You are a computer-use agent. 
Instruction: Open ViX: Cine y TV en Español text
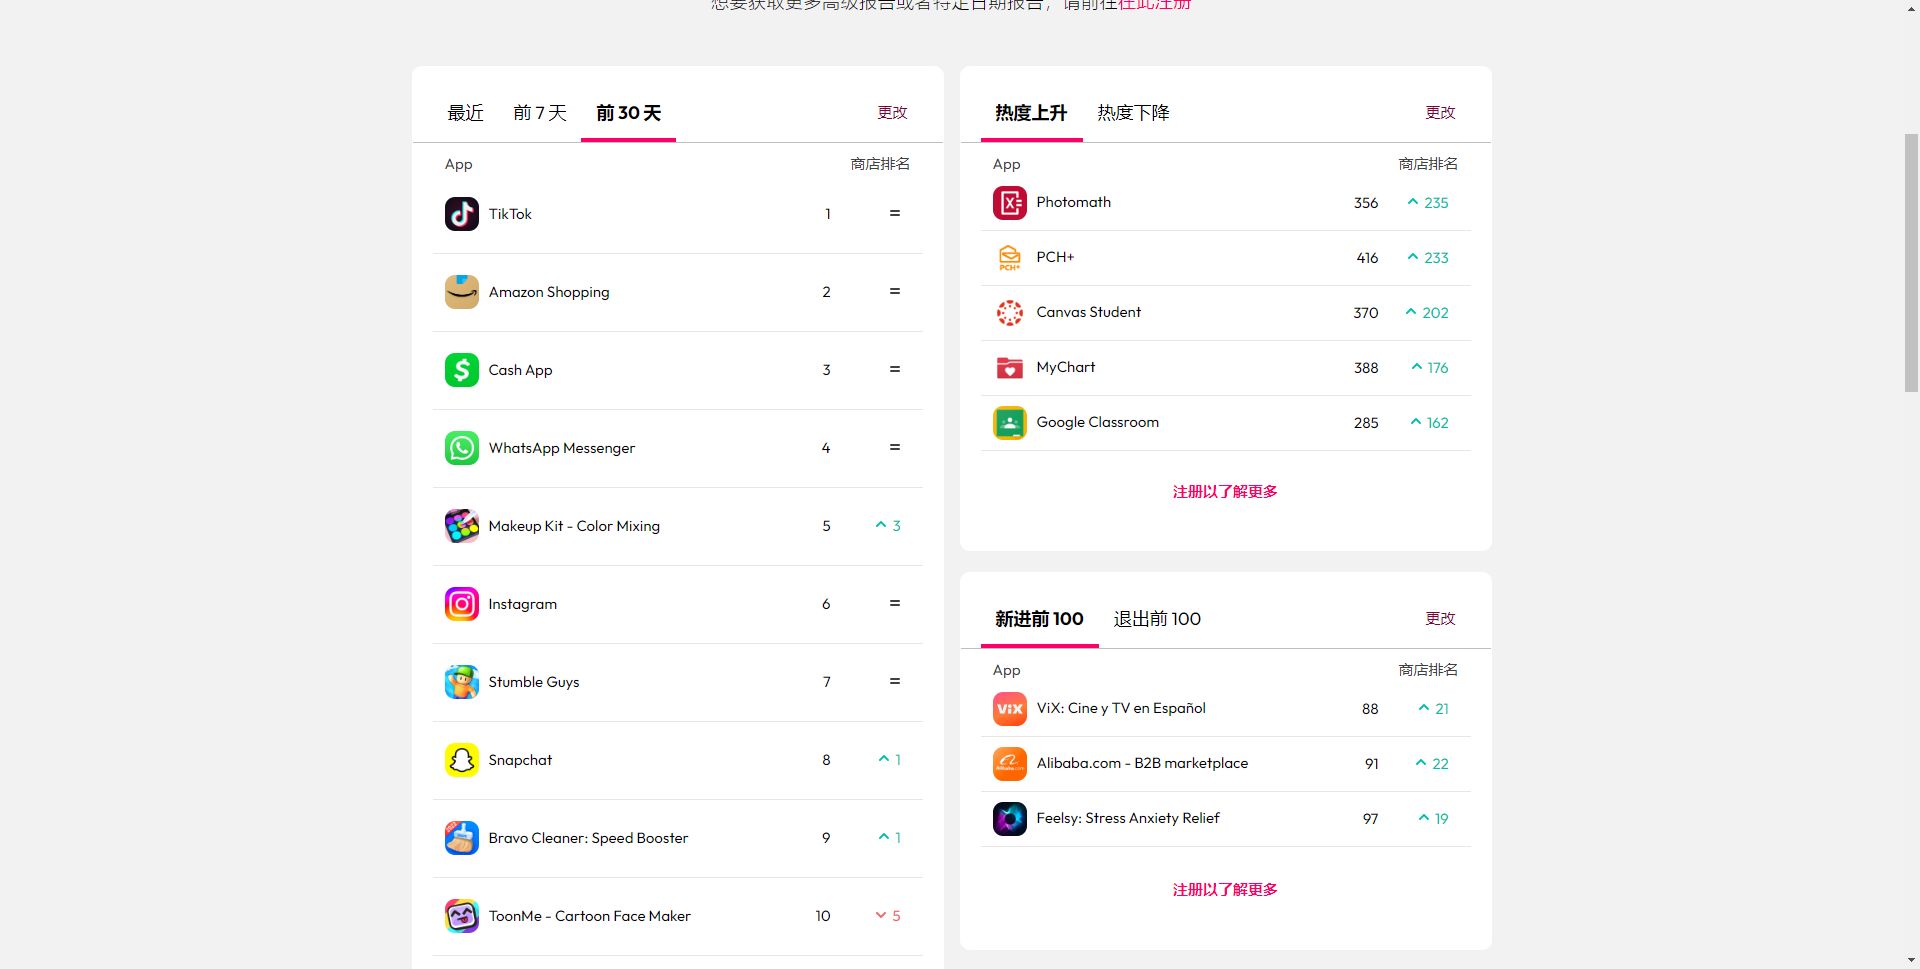(x=1121, y=708)
